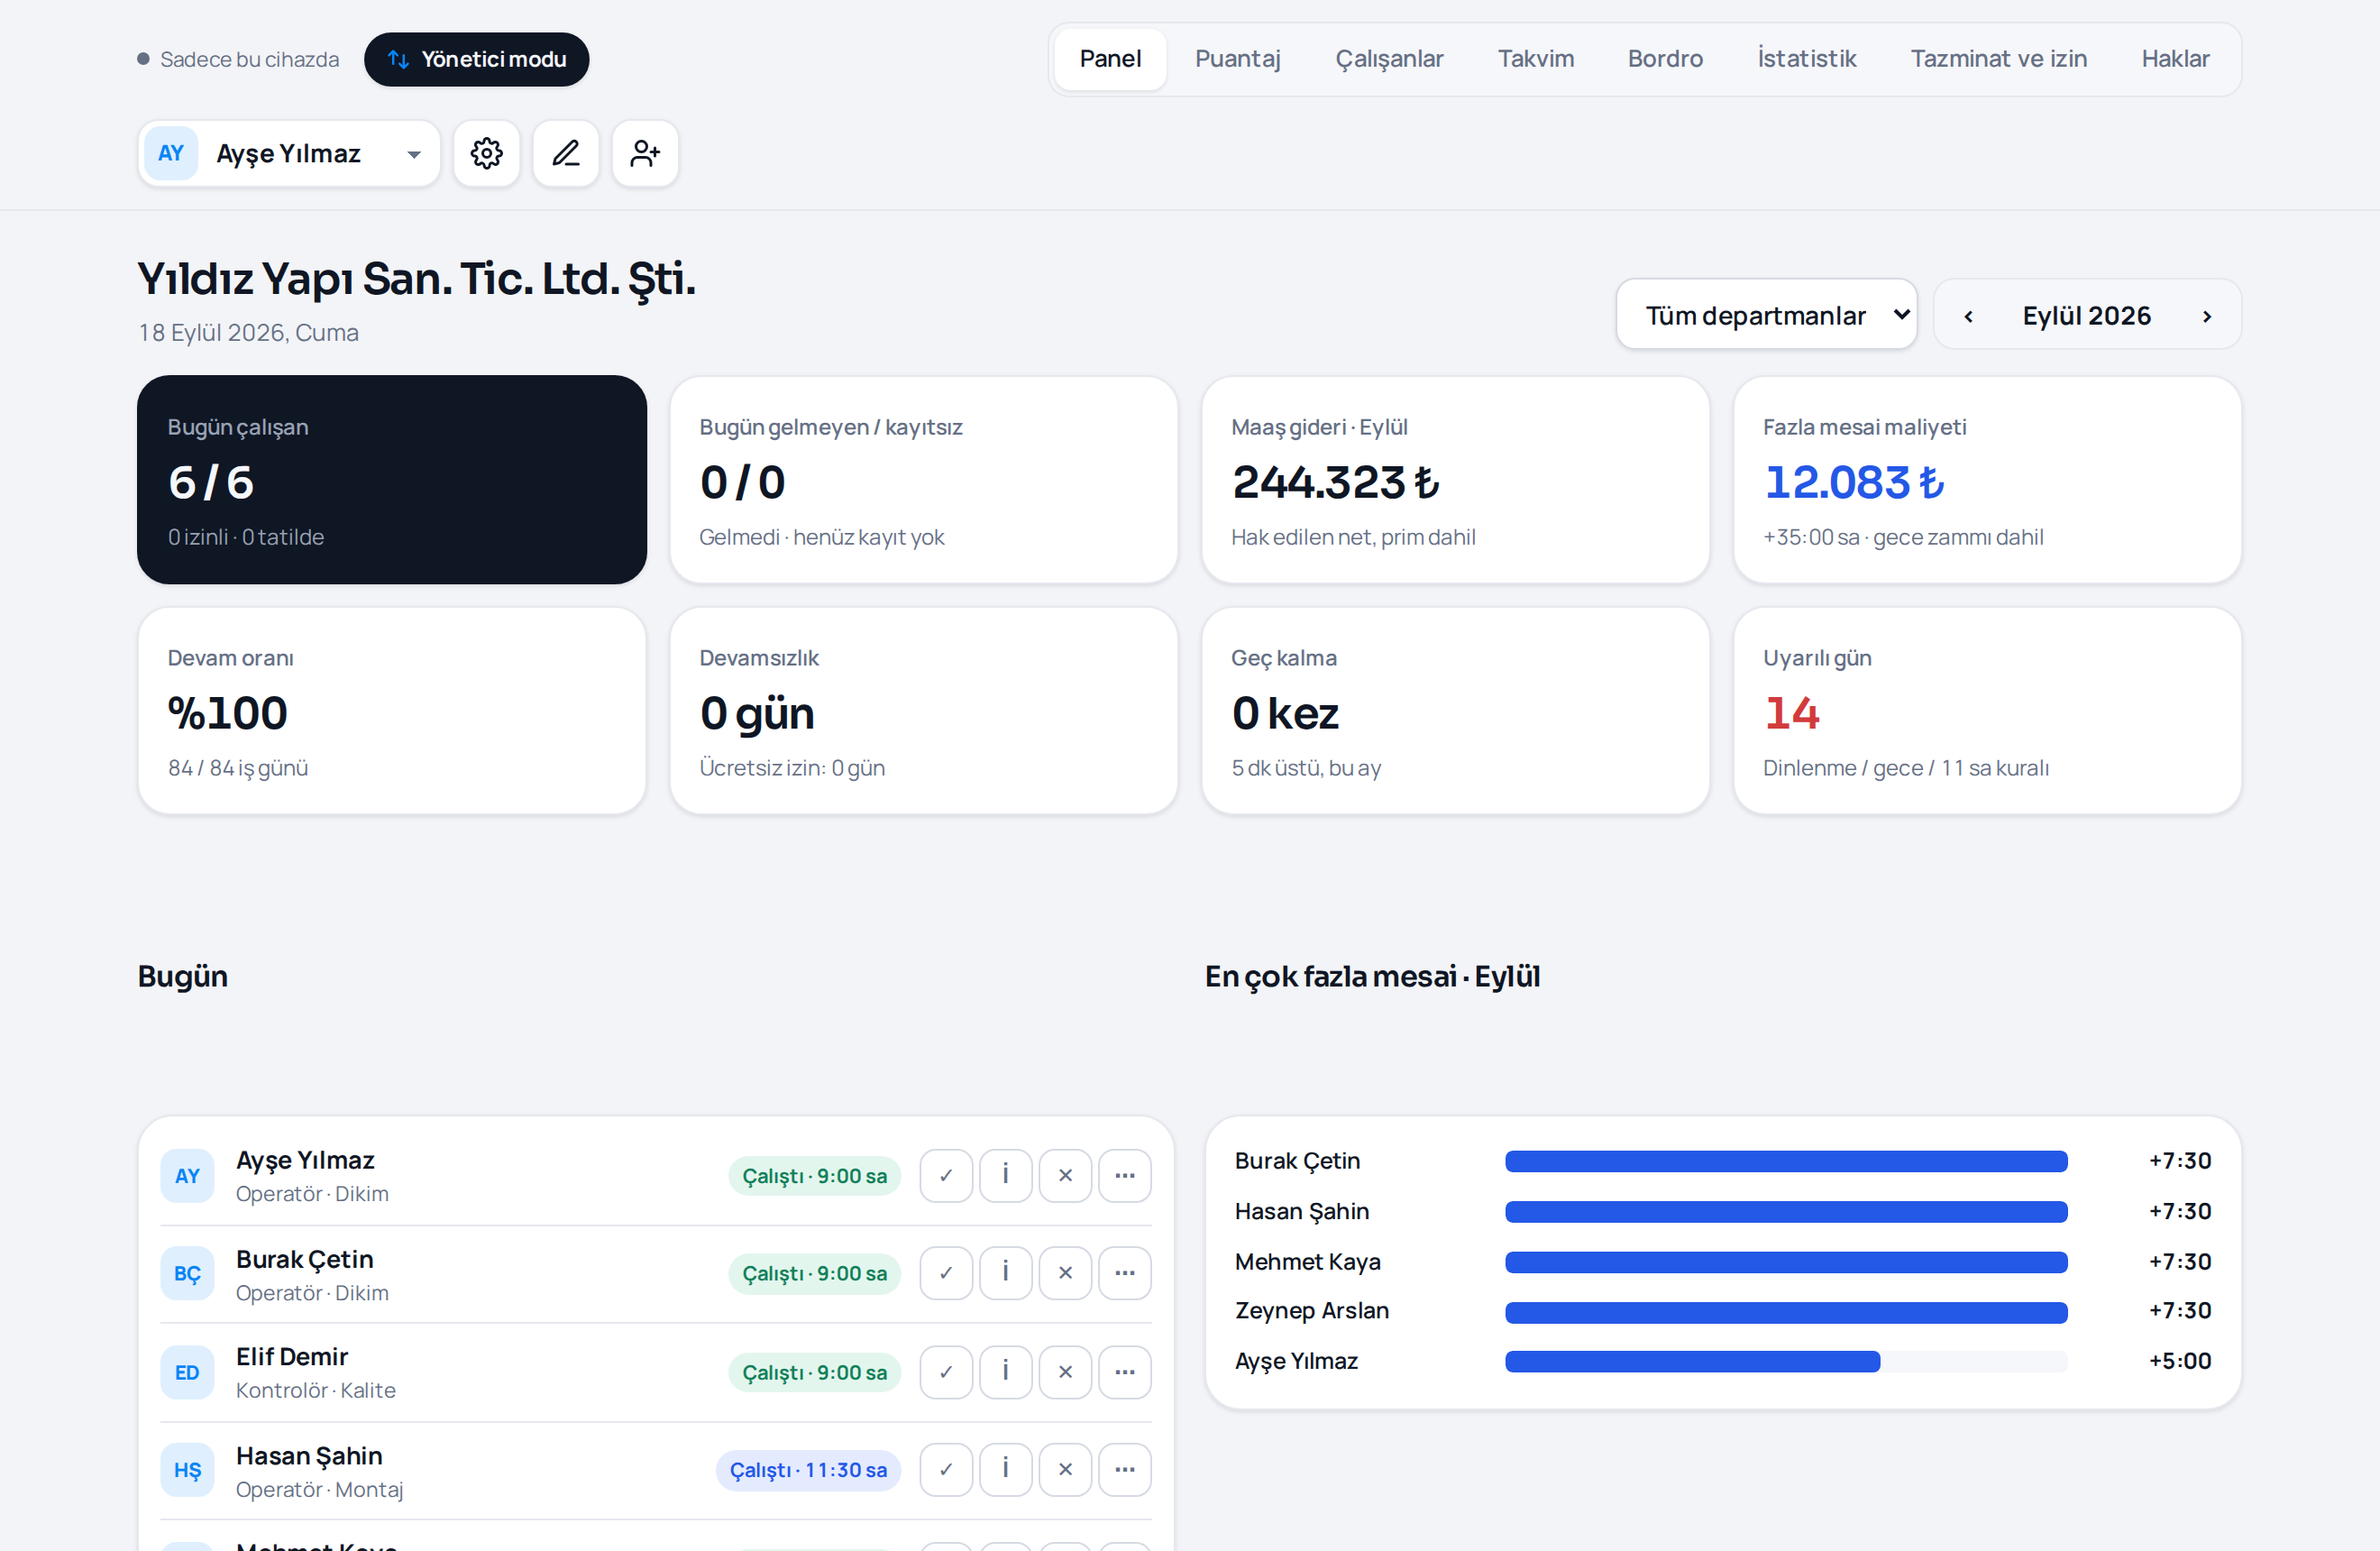Image resolution: width=2380 pixels, height=1551 pixels.
Task: Mark Burak Çetin present with checkmark
Action: tap(946, 1273)
